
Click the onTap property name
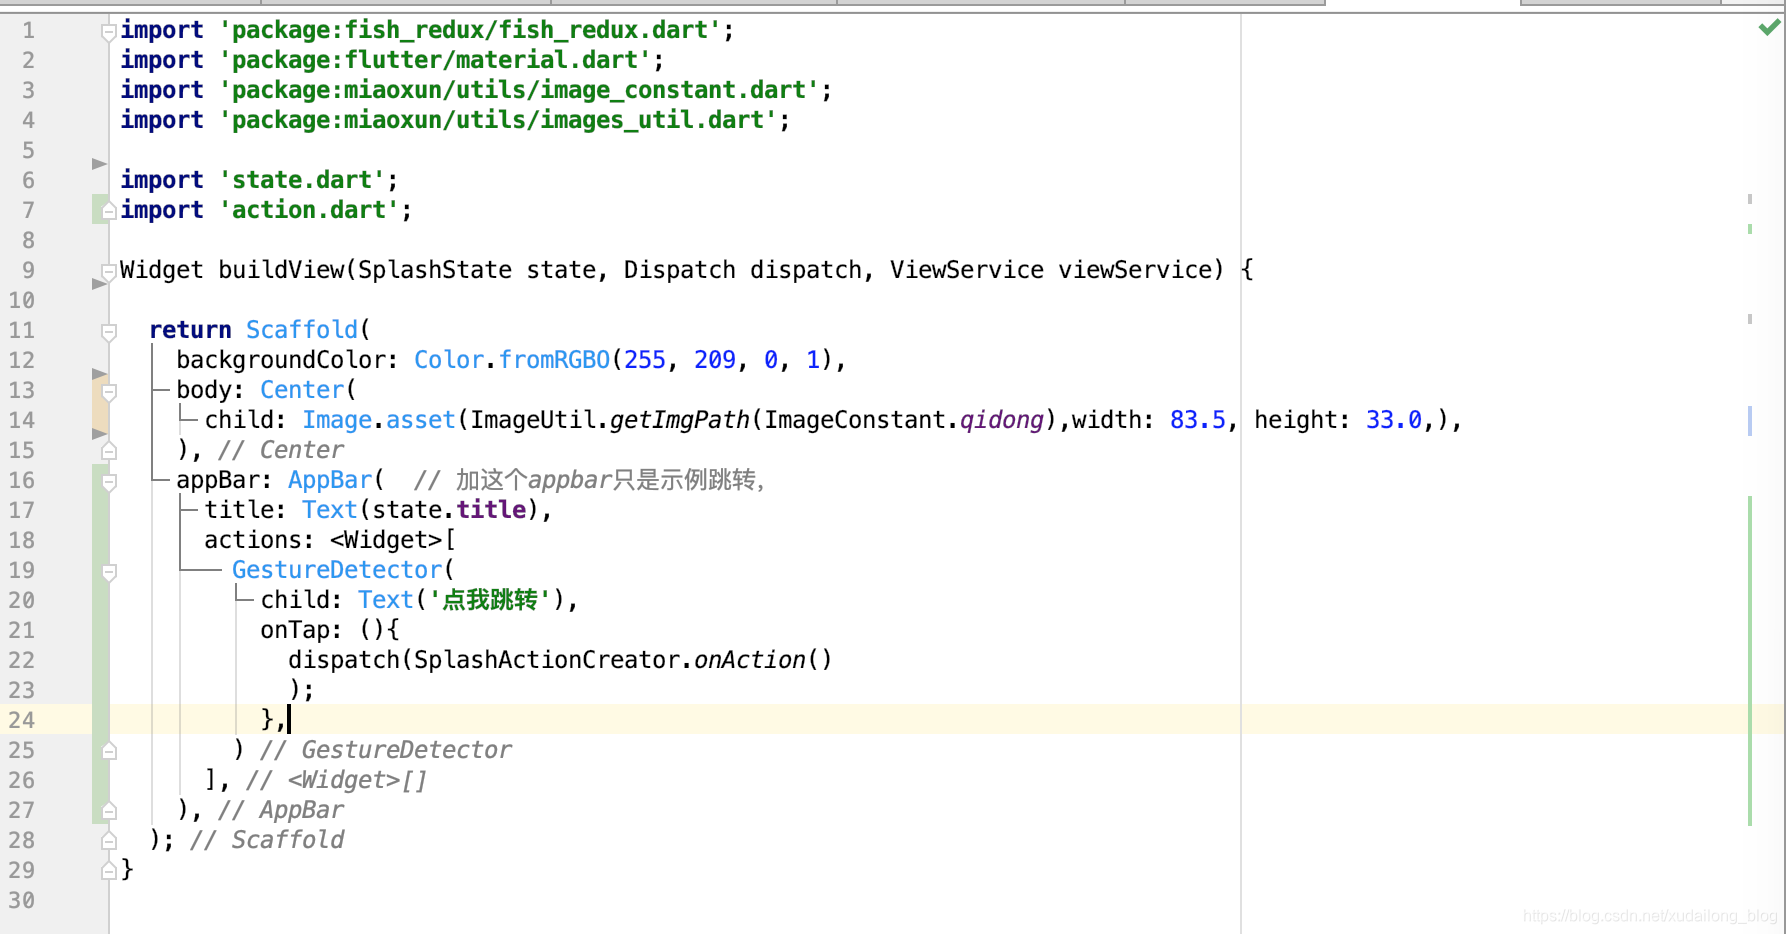295,630
